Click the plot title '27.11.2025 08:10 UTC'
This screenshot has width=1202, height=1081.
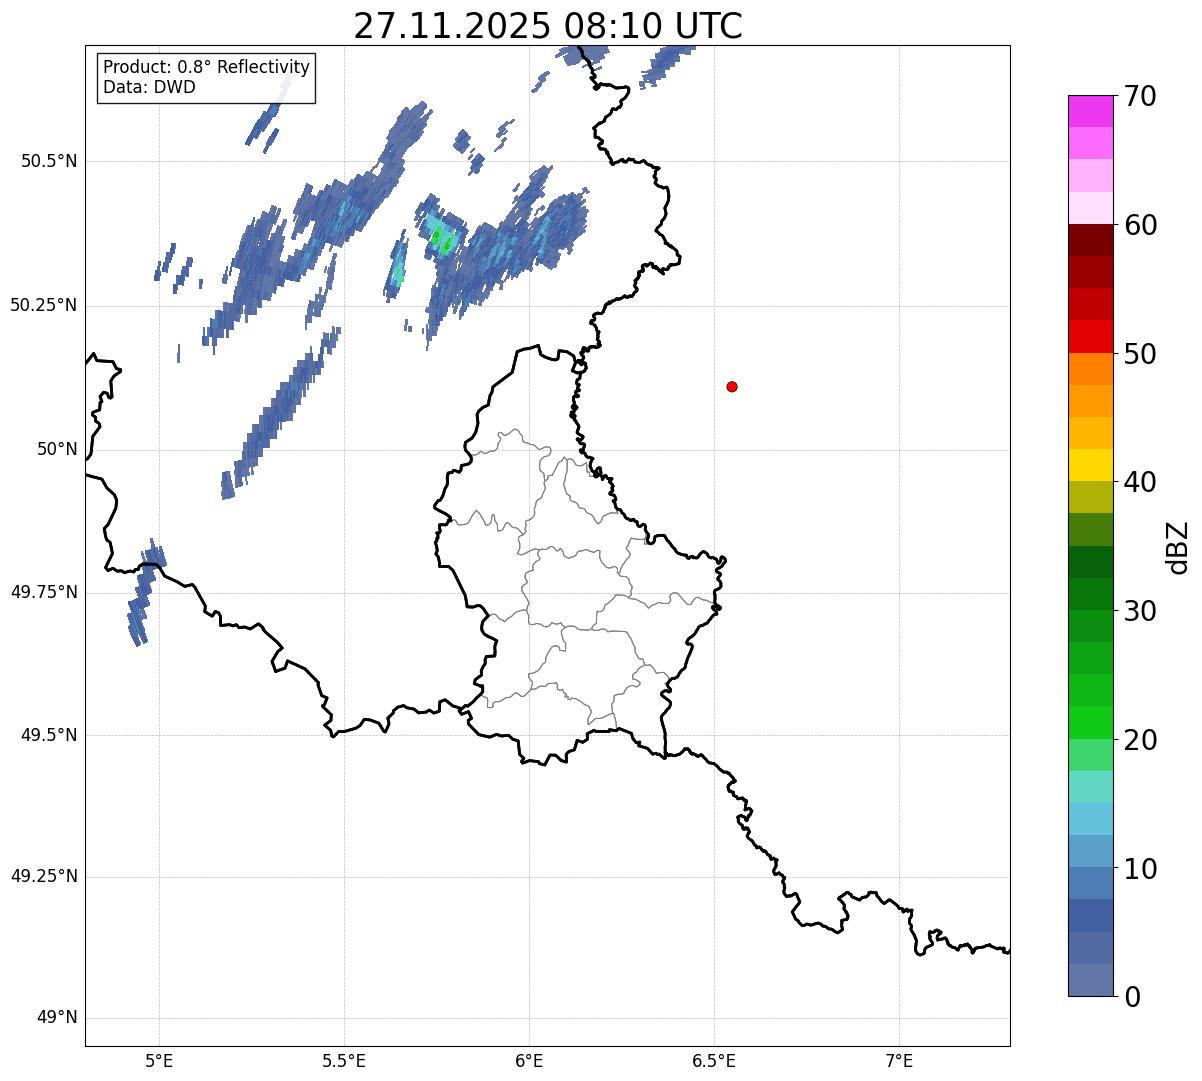548,26
